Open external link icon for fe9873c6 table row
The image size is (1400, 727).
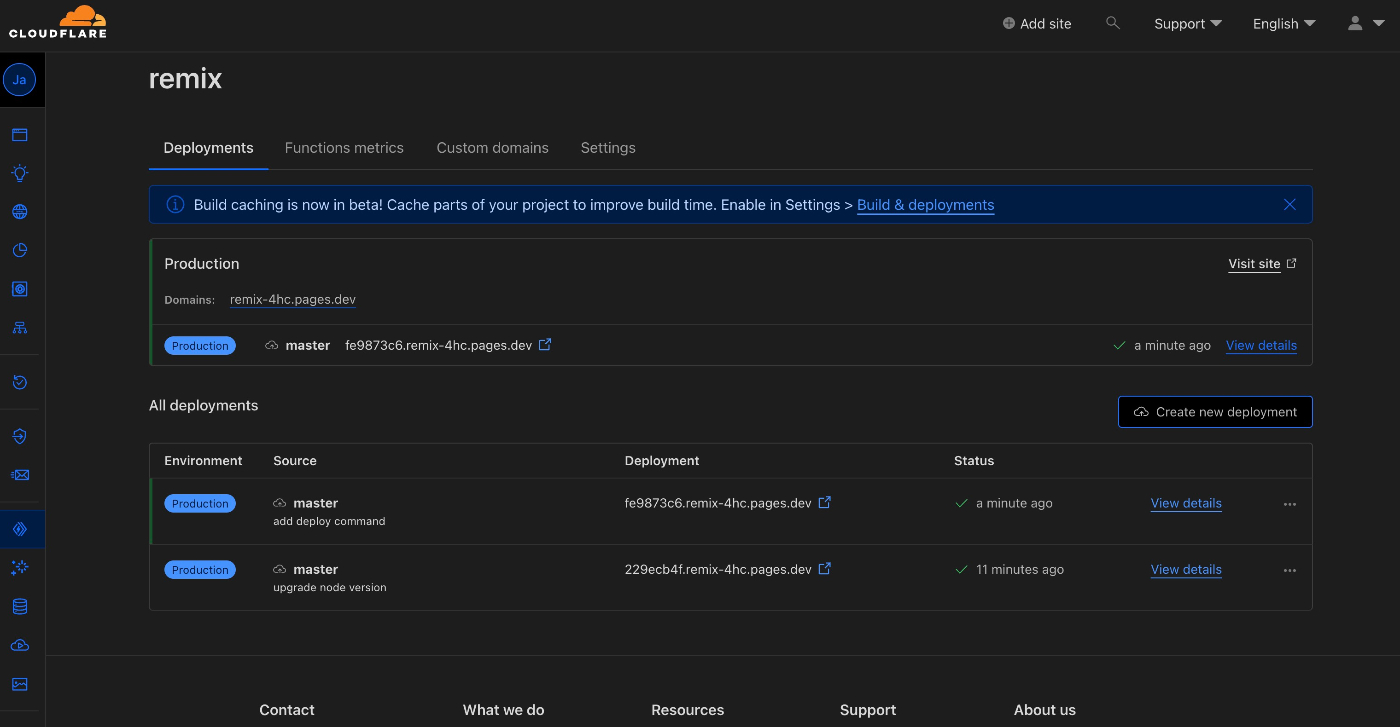point(824,502)
